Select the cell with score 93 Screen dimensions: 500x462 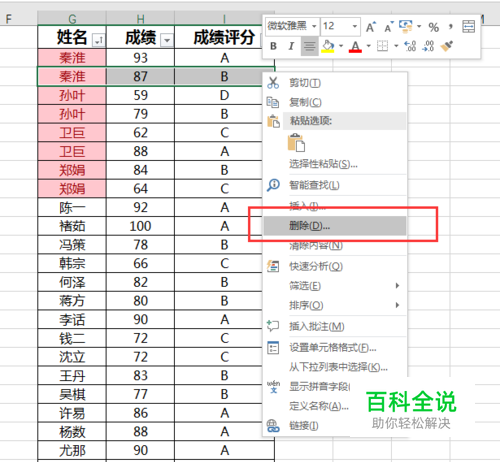pos(140,58)
